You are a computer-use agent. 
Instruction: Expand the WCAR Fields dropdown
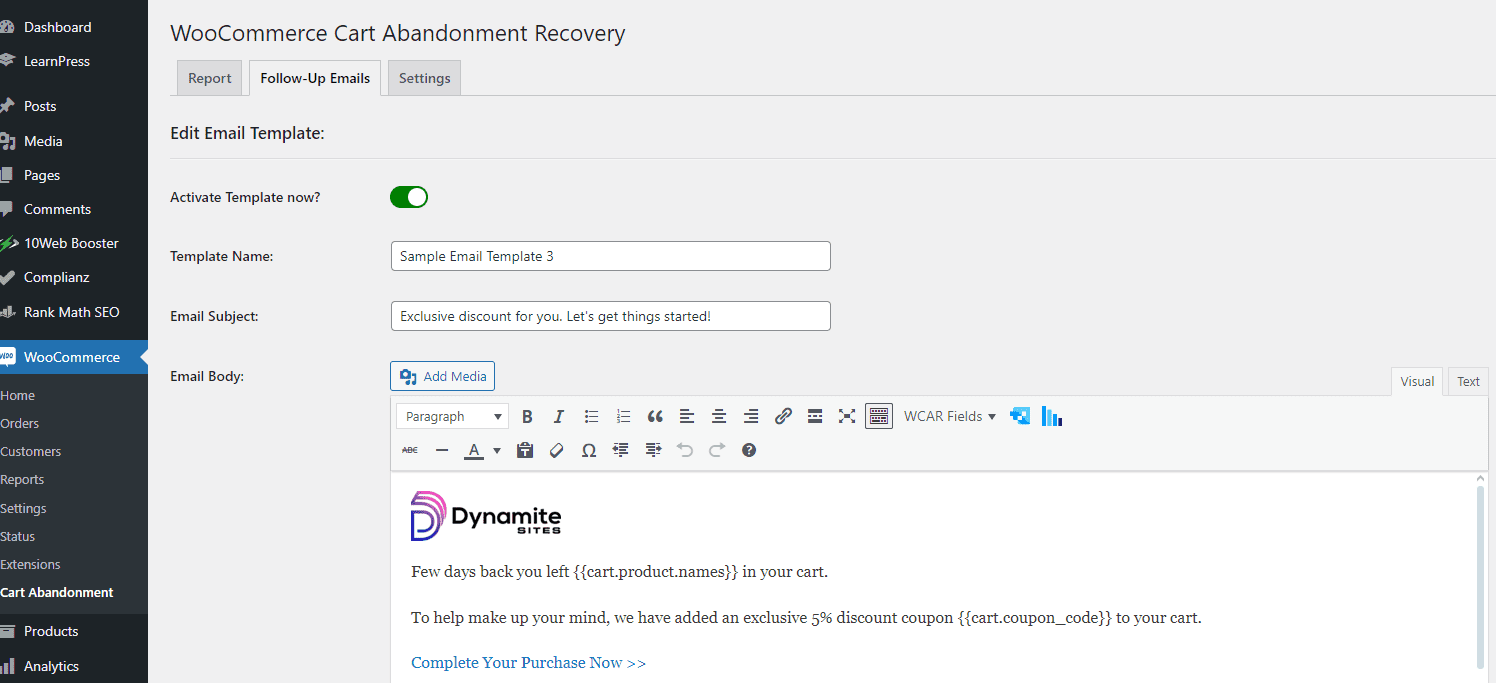click(x=950, y=417)
